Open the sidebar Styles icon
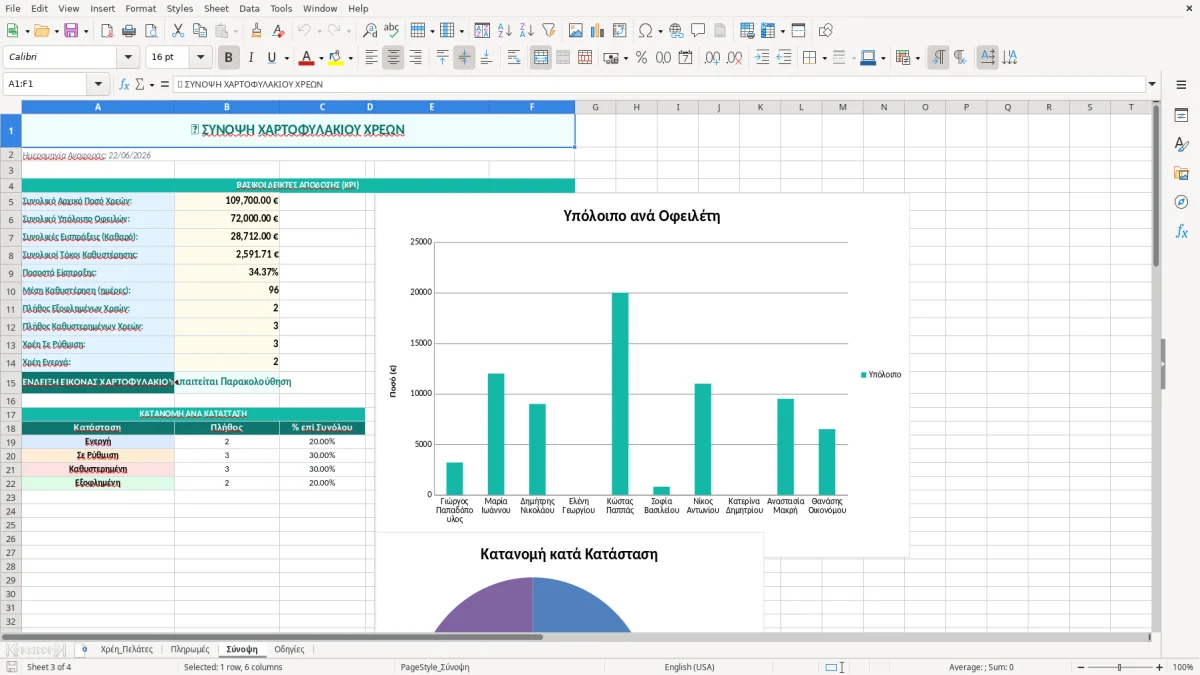This screenshot has width=1200, height=675. click(1181, 144)
